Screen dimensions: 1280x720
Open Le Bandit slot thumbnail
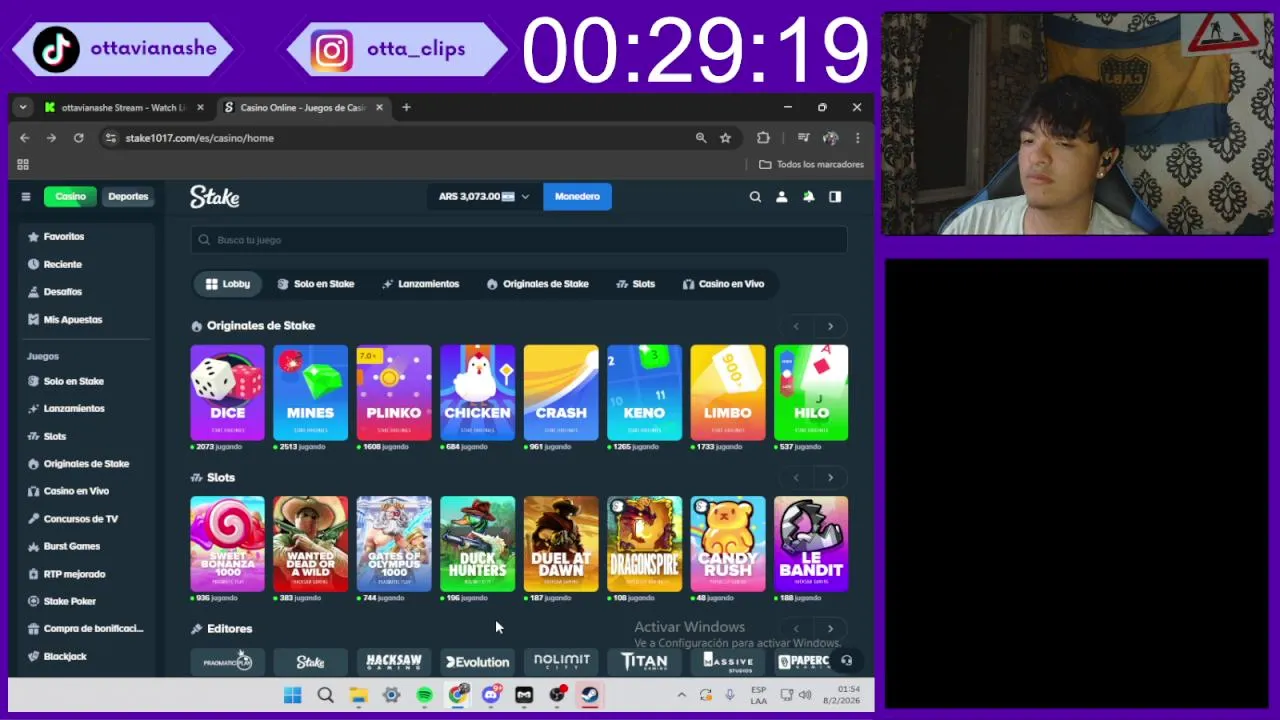[x=811, y=544]
